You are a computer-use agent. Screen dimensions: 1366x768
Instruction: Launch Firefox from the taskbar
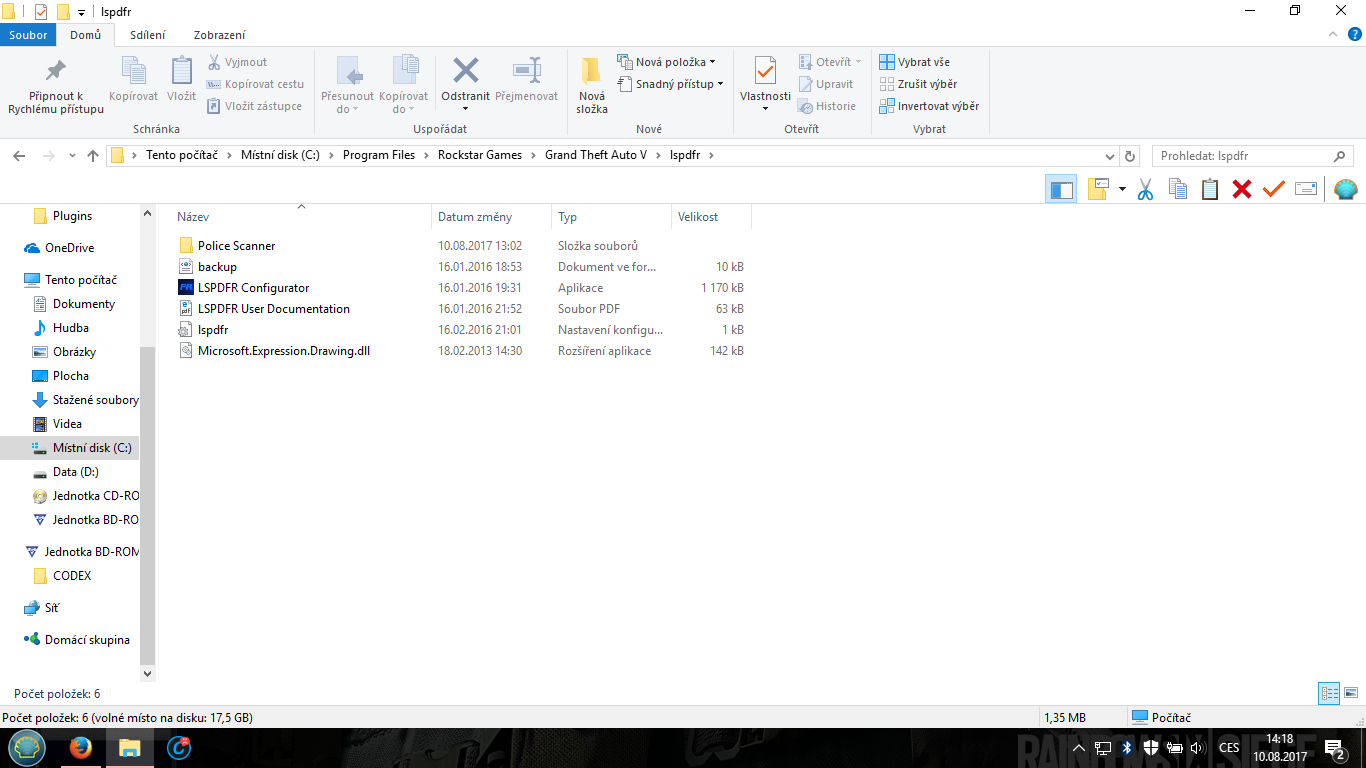81,747
